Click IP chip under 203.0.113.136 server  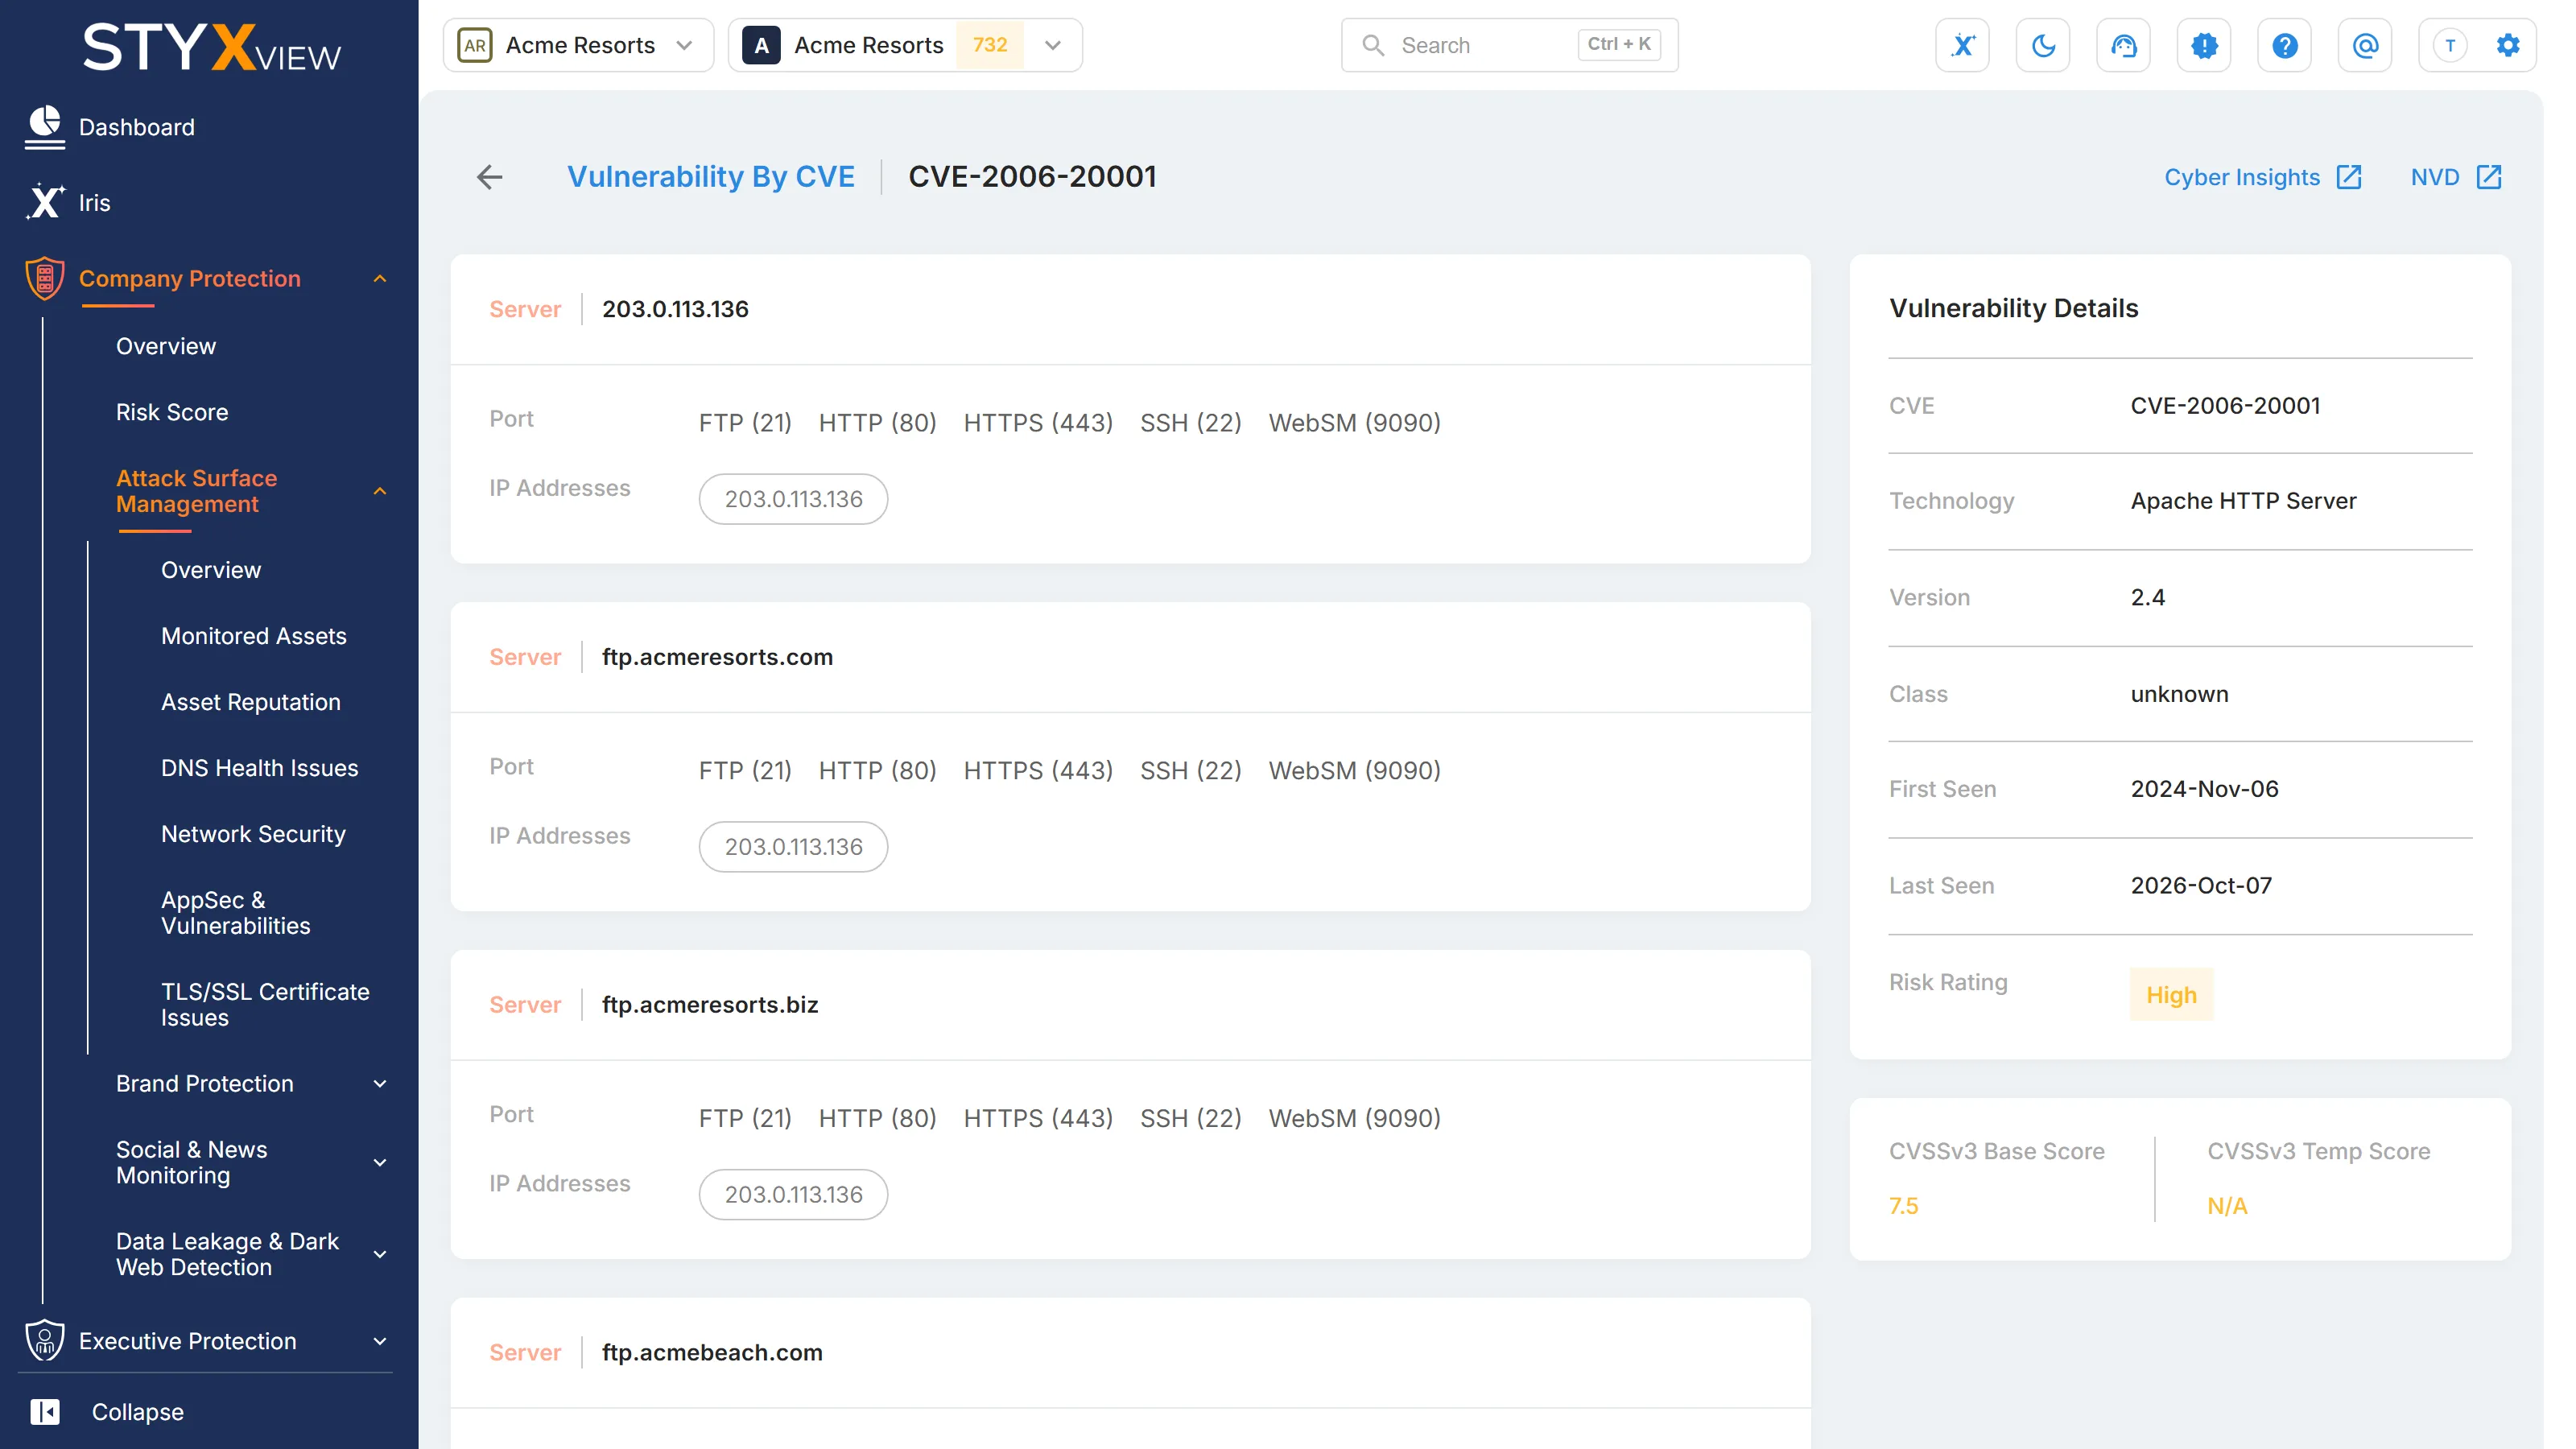(793, 499)
